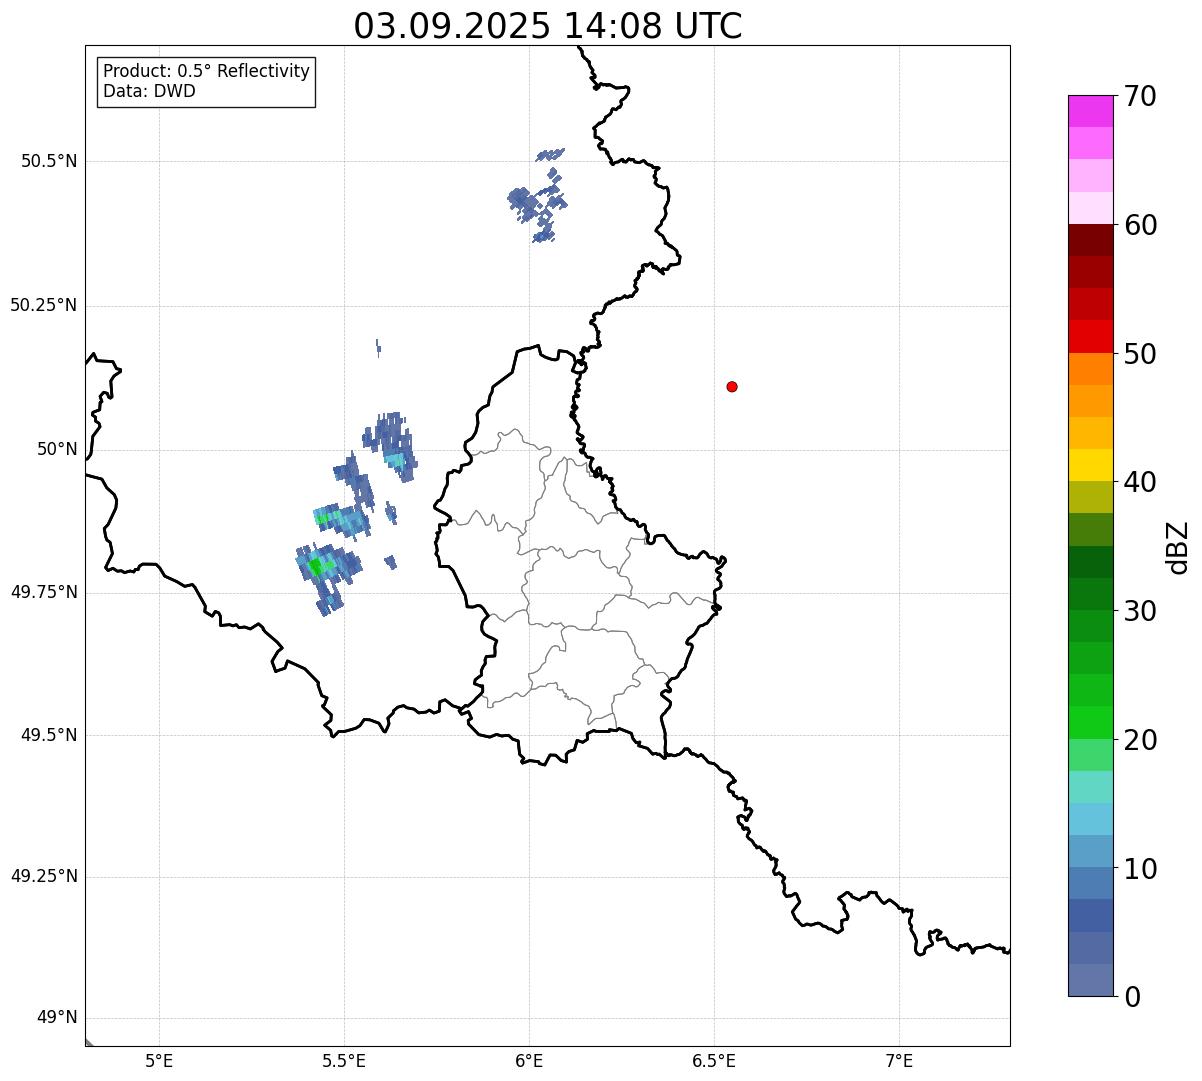Image resolution: width=1202 pixels, height=1081 pixels.
Task: Pick the yellow colorbar swatch just above 40
Action: click(1091, 465)
